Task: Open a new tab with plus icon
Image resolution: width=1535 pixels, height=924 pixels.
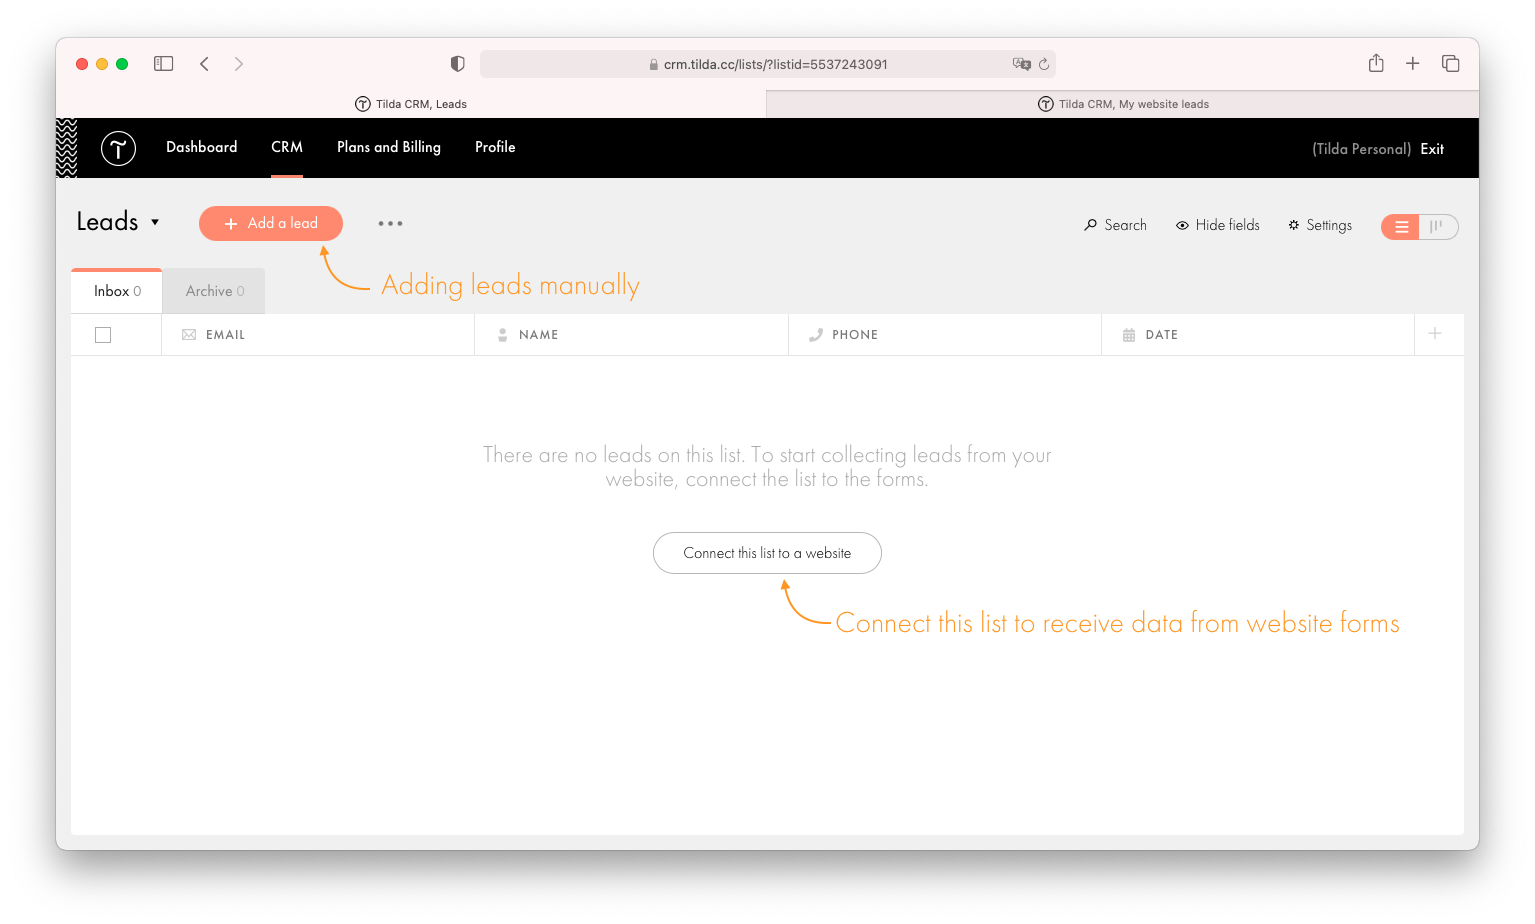Action: [1413, 64]
